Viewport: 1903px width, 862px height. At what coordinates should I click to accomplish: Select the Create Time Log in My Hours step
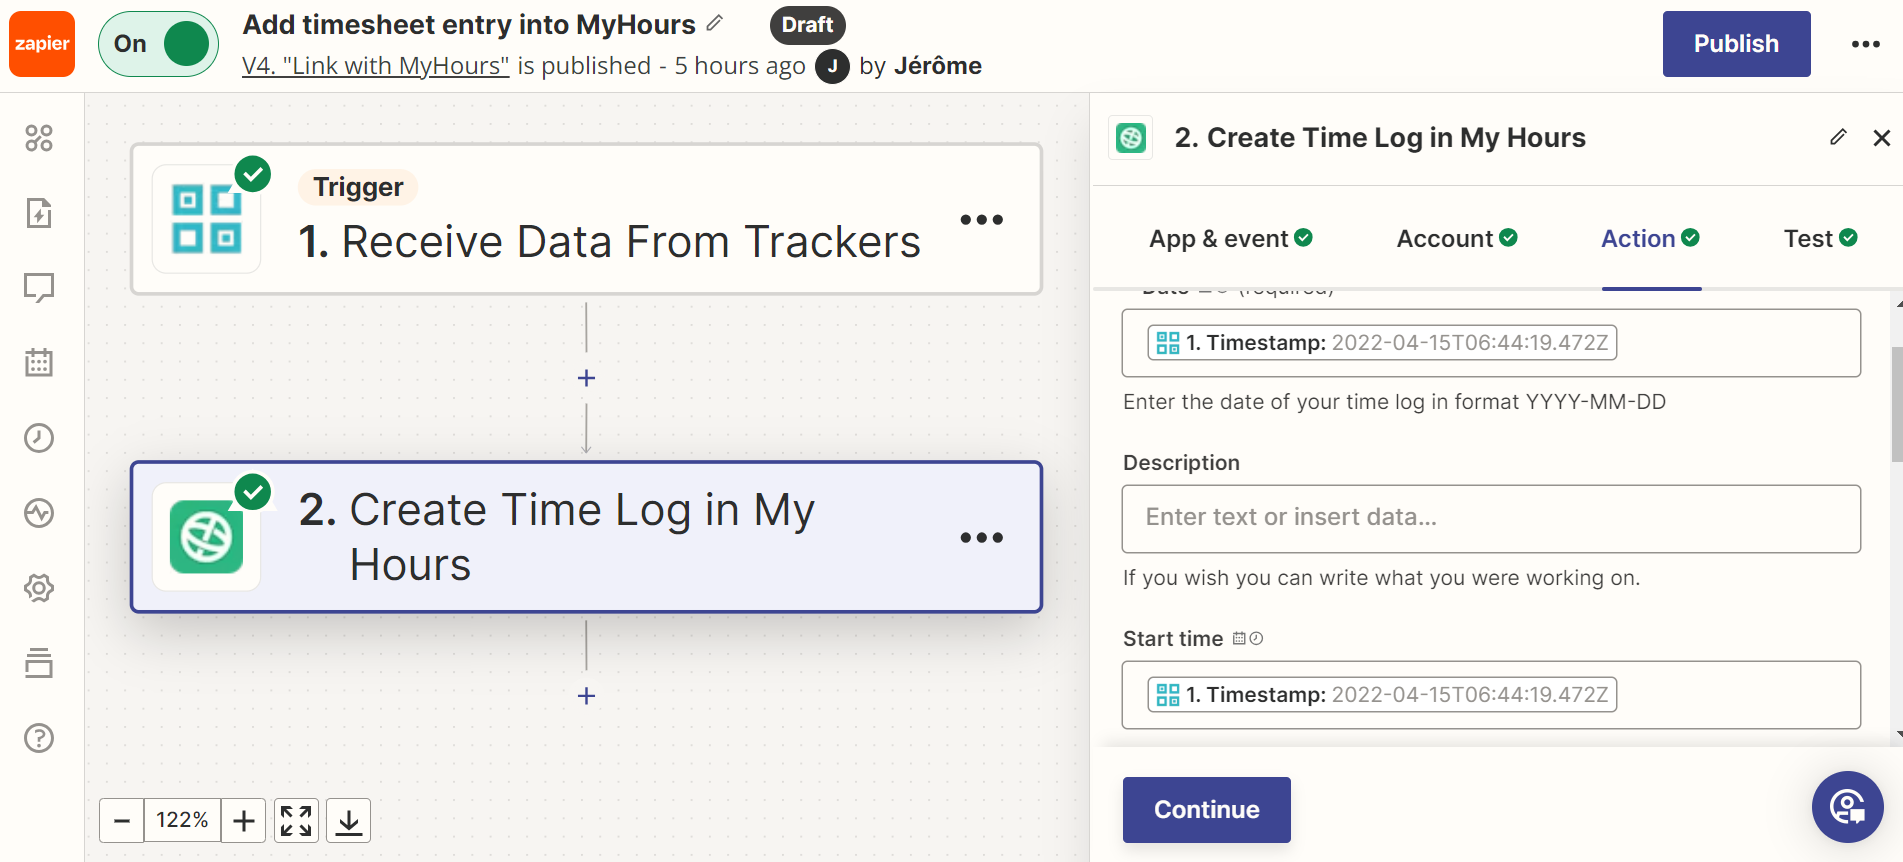586,537
